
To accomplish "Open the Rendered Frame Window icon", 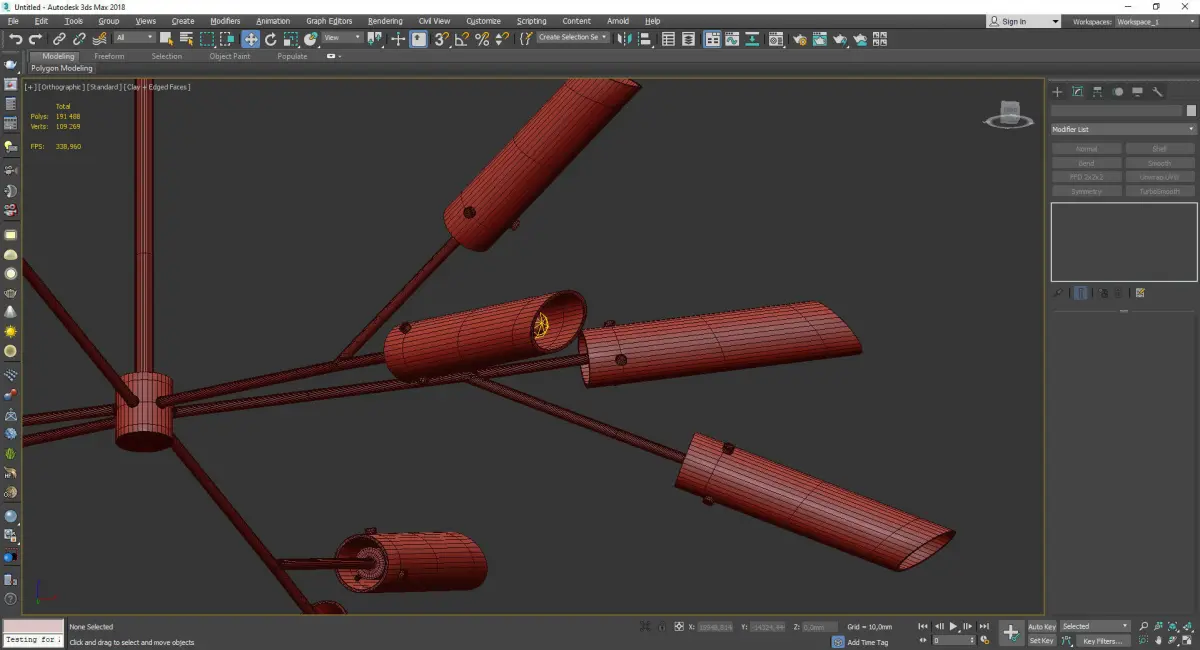I will tap(819, 39).
